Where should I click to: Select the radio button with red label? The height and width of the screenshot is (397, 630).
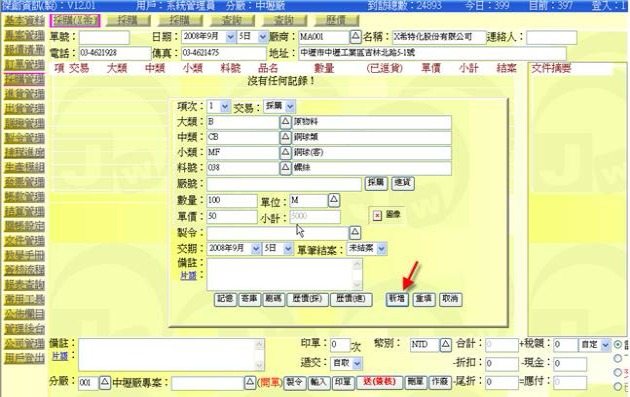pyautogui.click(x=618, y=372)
